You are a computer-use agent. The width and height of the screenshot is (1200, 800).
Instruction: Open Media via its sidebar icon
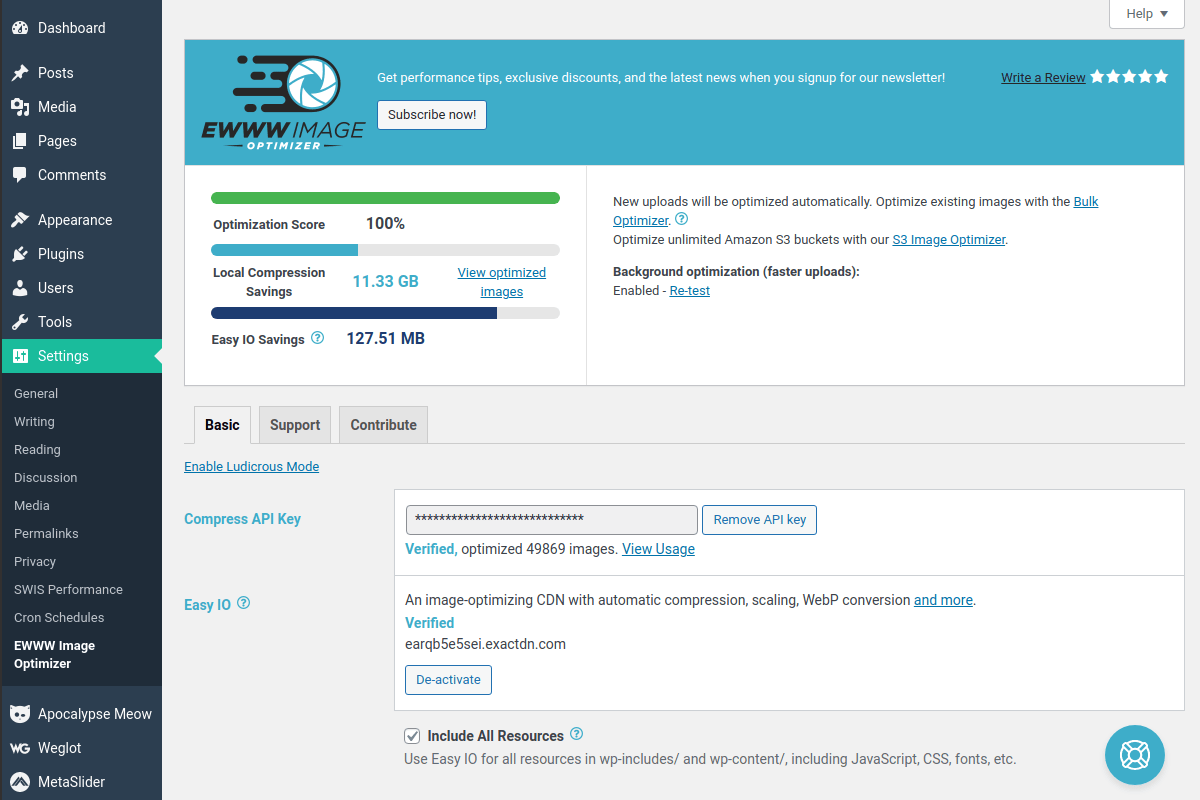pyautogui.click(x=20, y=107)
